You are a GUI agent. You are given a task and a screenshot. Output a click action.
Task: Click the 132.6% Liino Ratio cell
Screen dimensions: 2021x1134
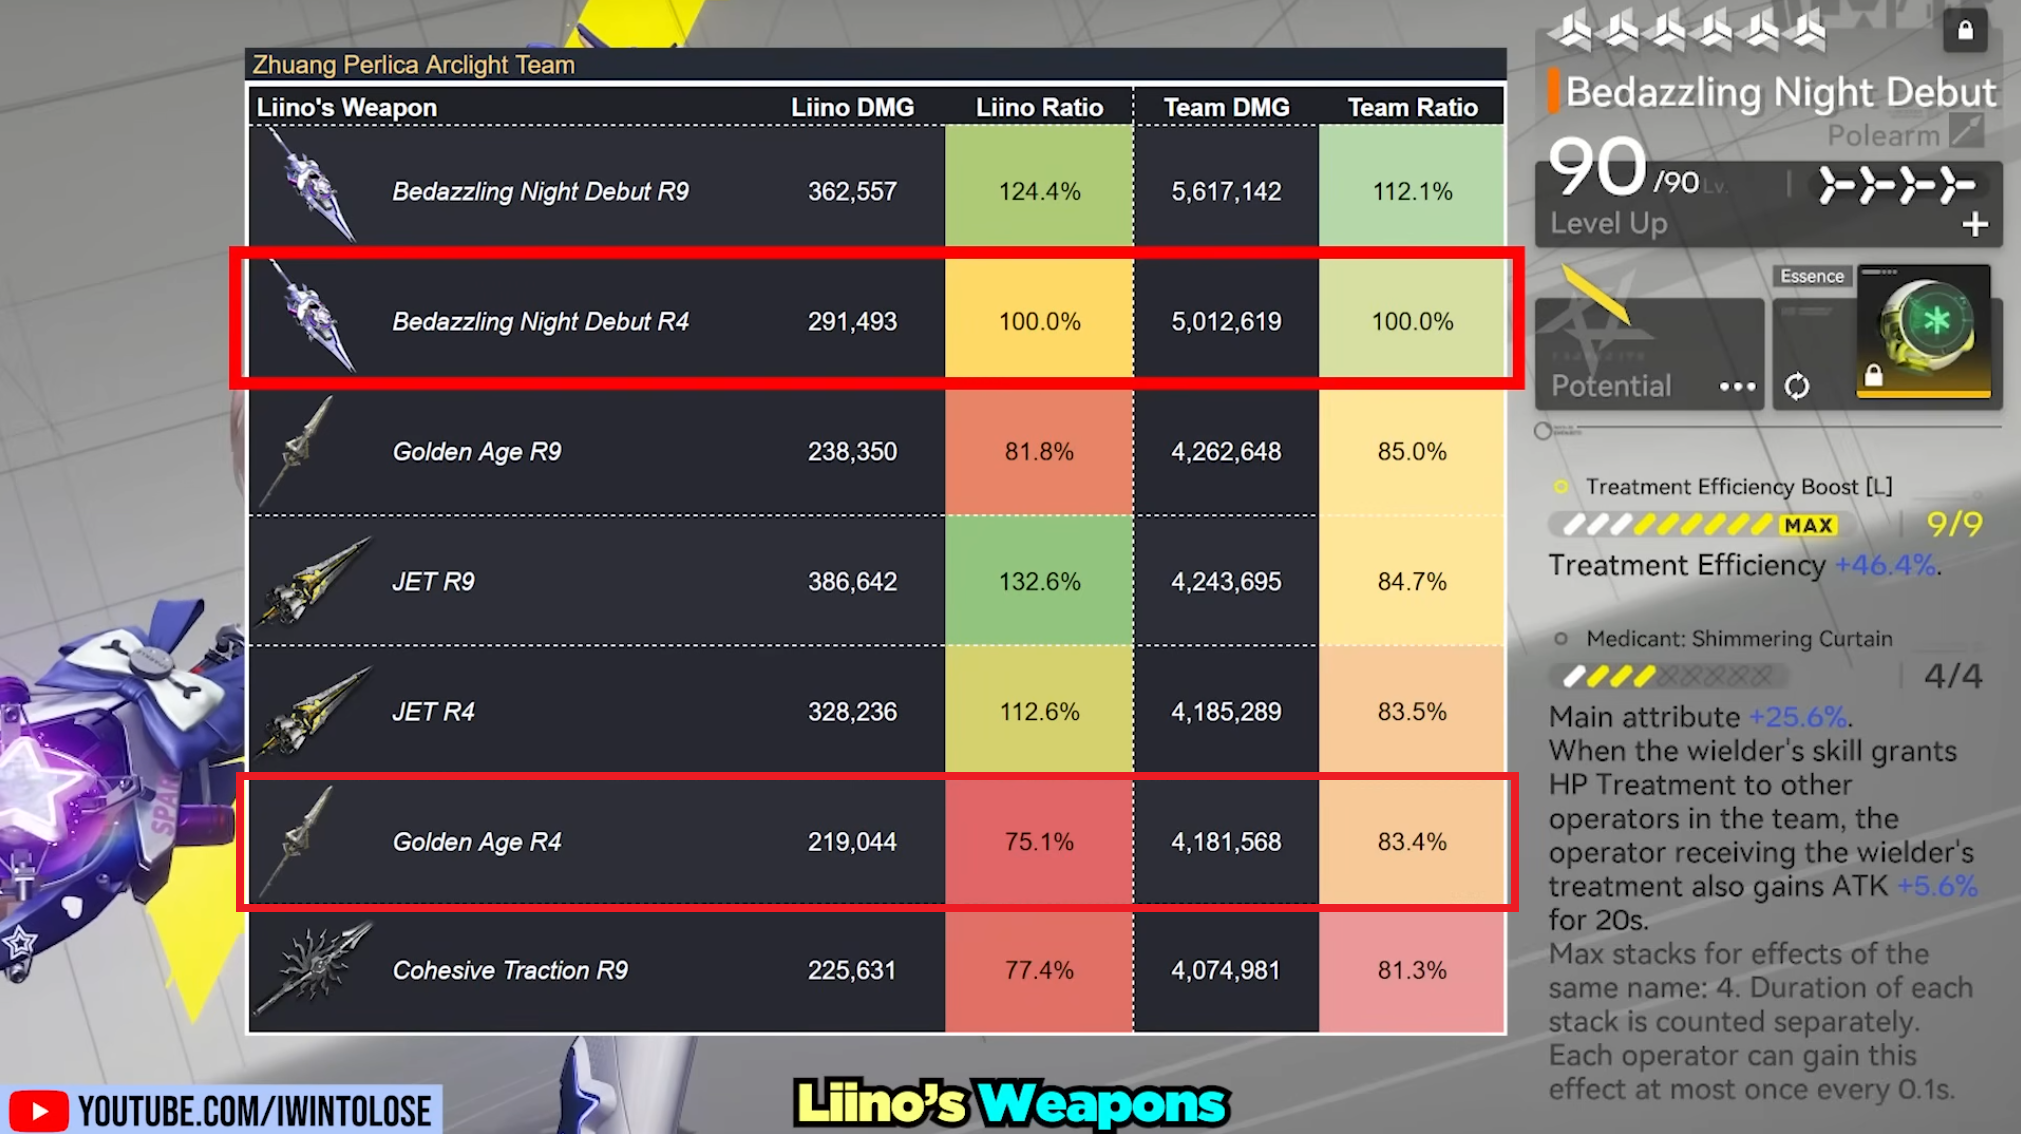click(x=1039, y=581)
